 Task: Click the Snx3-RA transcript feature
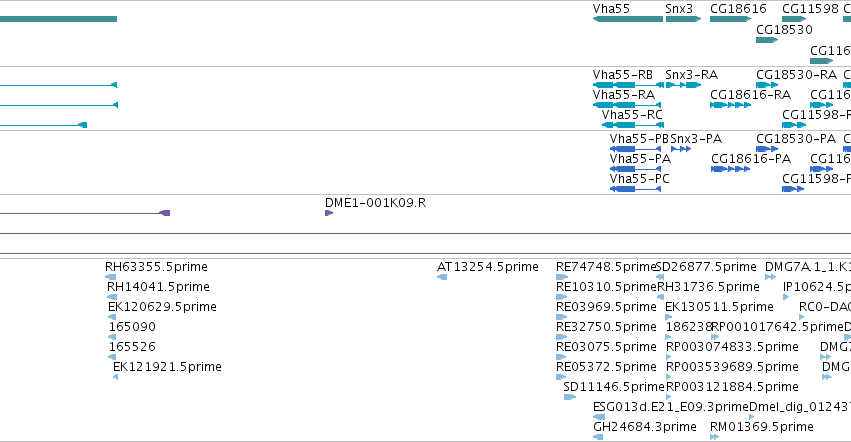coord(683,85)
